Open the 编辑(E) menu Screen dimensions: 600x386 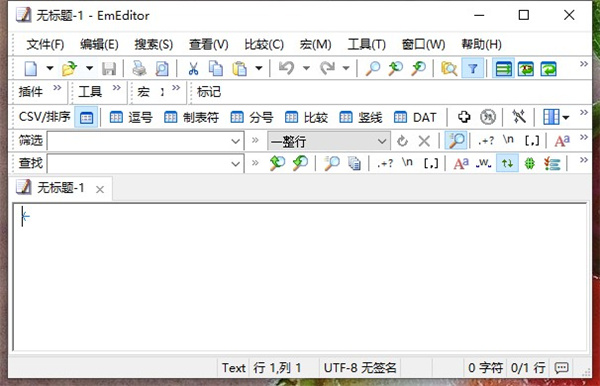[99, 44]
